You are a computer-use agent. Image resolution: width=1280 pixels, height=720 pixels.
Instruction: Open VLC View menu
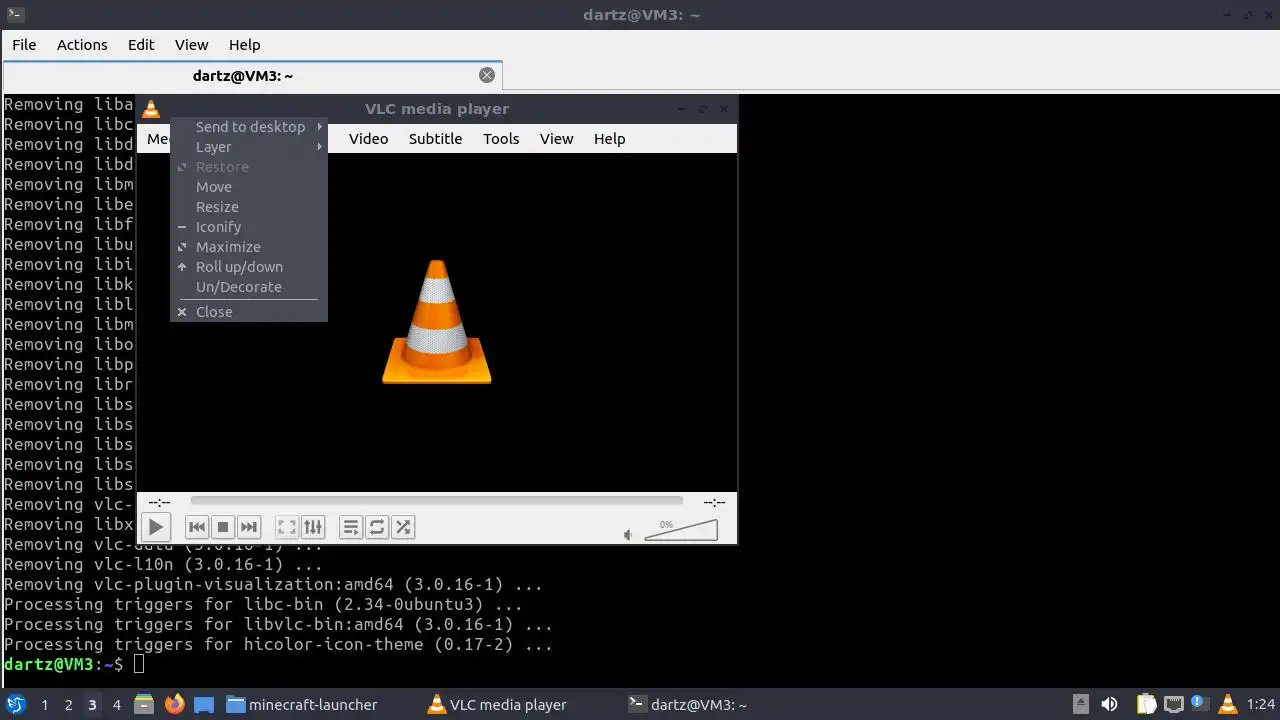[x=556, y=139]
